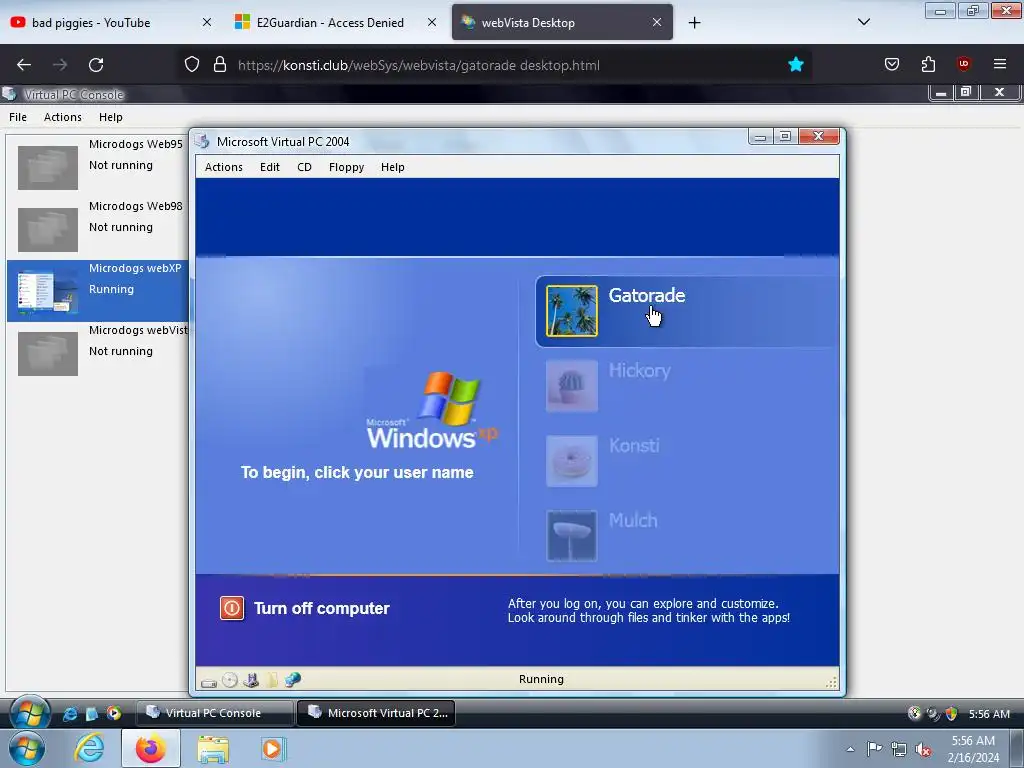The height and width of the screenshot is (768, 1024).
Task: Click the webVista taskbar clock 5:56 AM
Action: click(989, 714)
